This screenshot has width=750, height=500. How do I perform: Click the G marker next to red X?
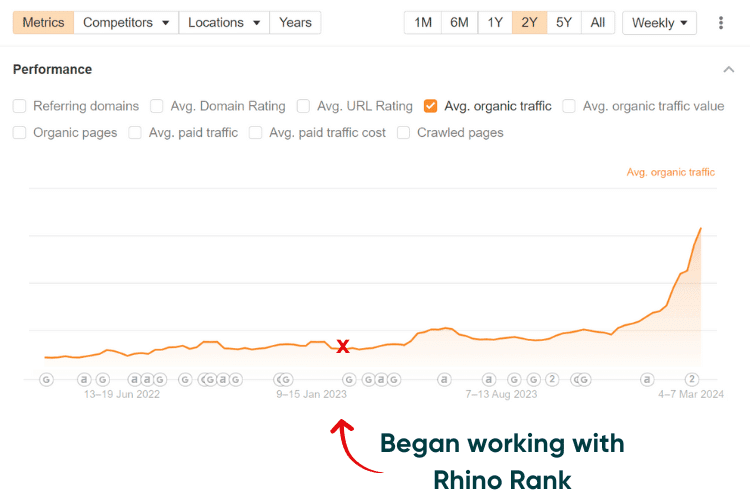click(349, 379)
